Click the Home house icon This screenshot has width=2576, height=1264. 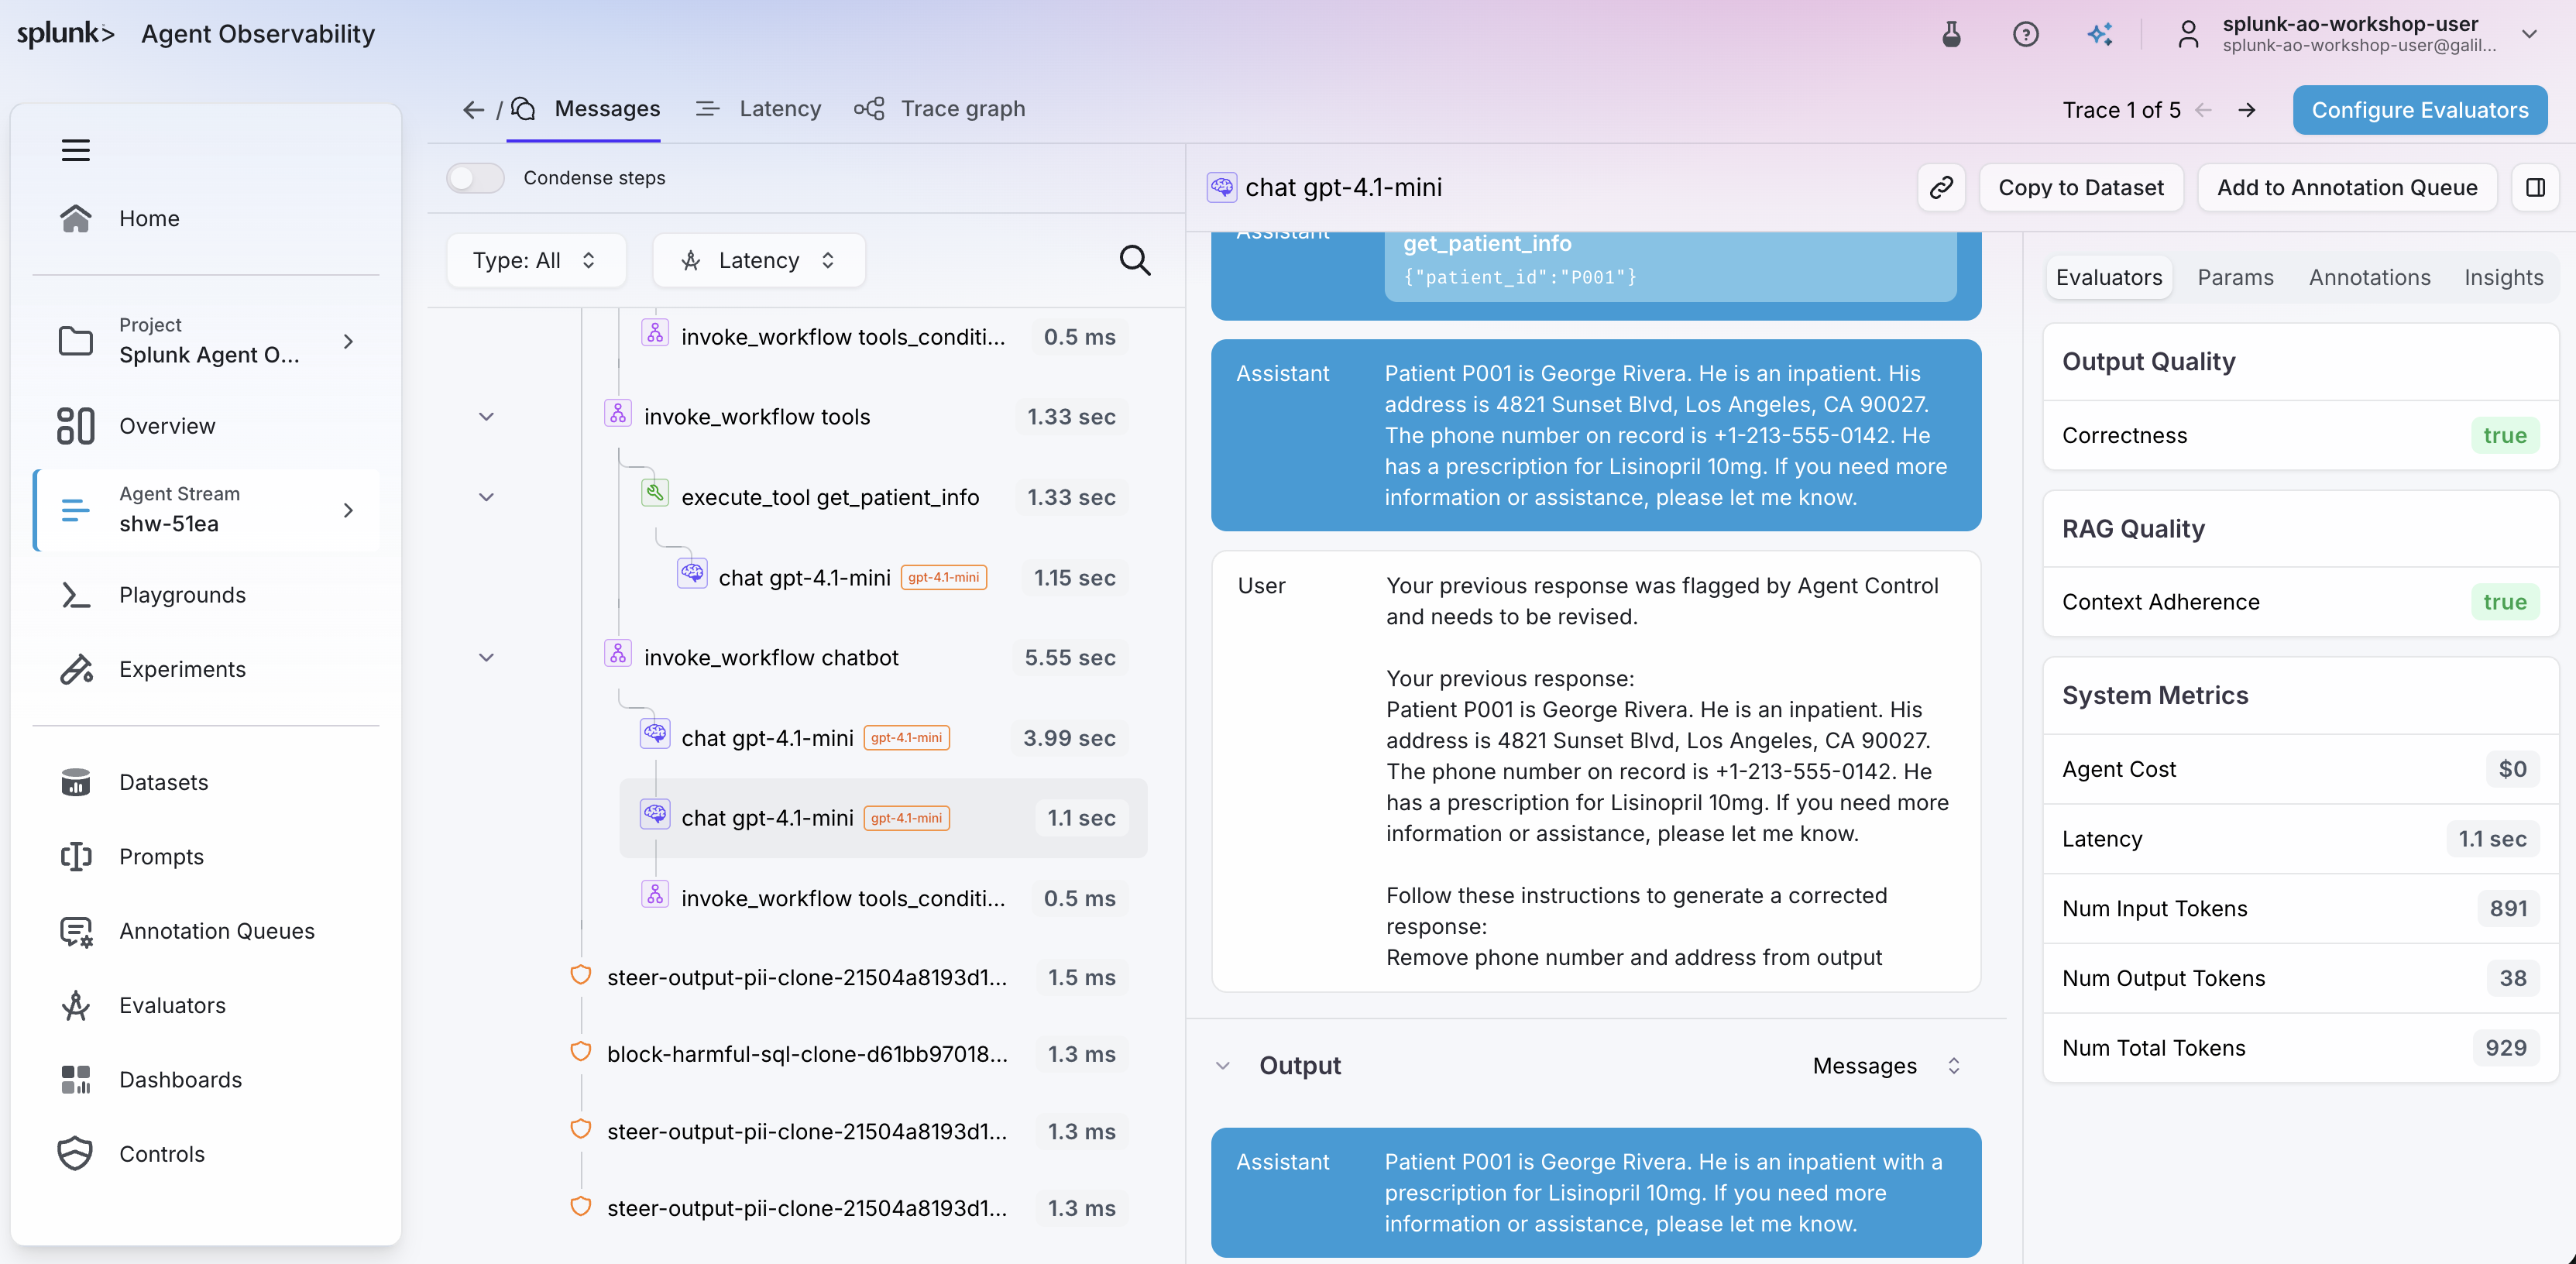76,218
